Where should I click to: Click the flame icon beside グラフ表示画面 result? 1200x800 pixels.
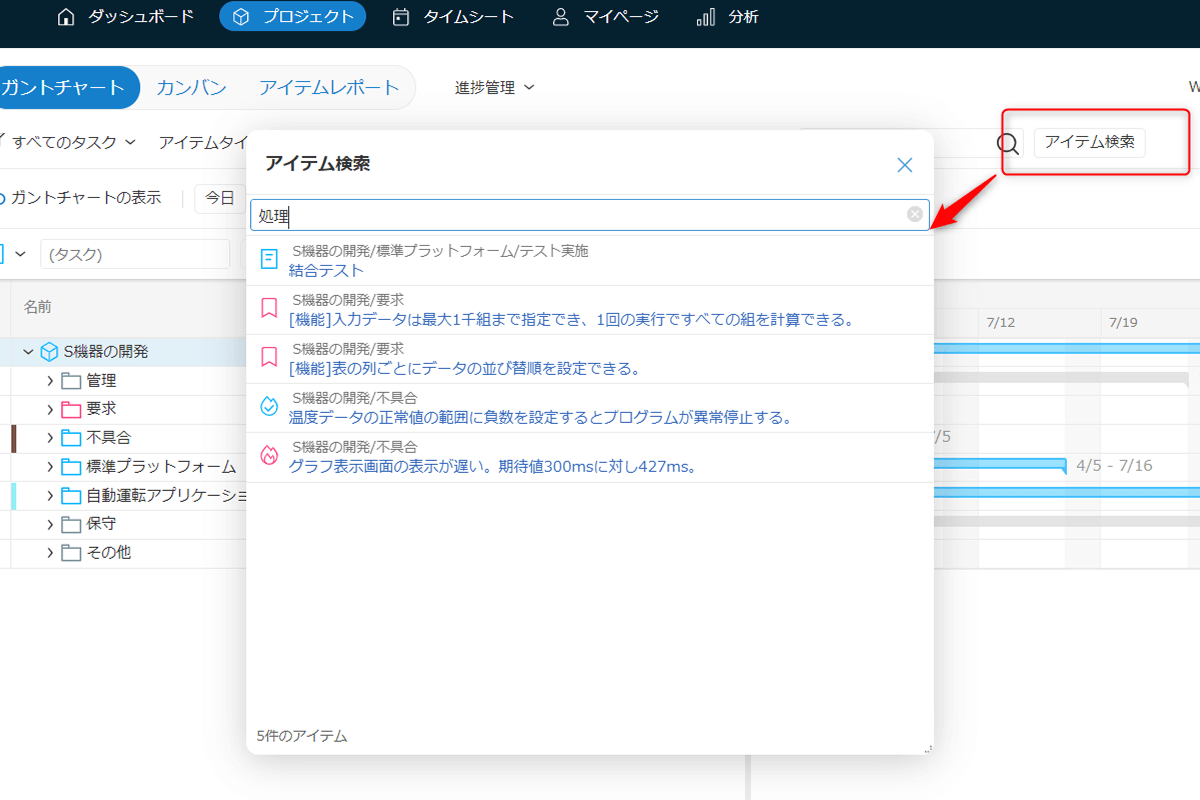click(268, 456)
